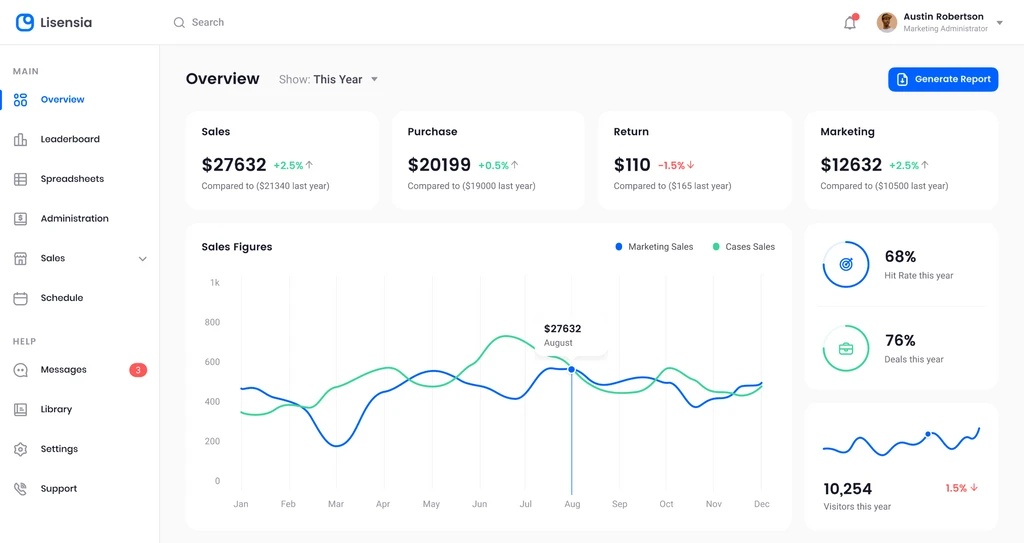Screen dimensions: 1024x543
Task: Open Messages in the Help section
Action: click(x=64, y=370)
